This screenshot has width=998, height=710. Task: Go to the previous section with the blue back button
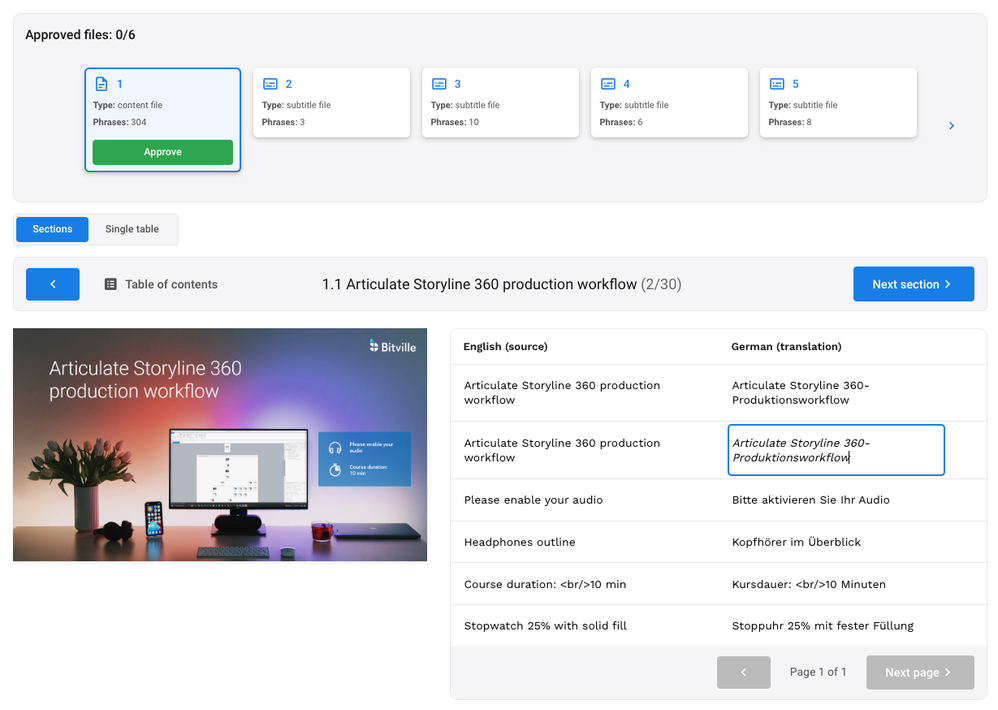pos(53,284)
